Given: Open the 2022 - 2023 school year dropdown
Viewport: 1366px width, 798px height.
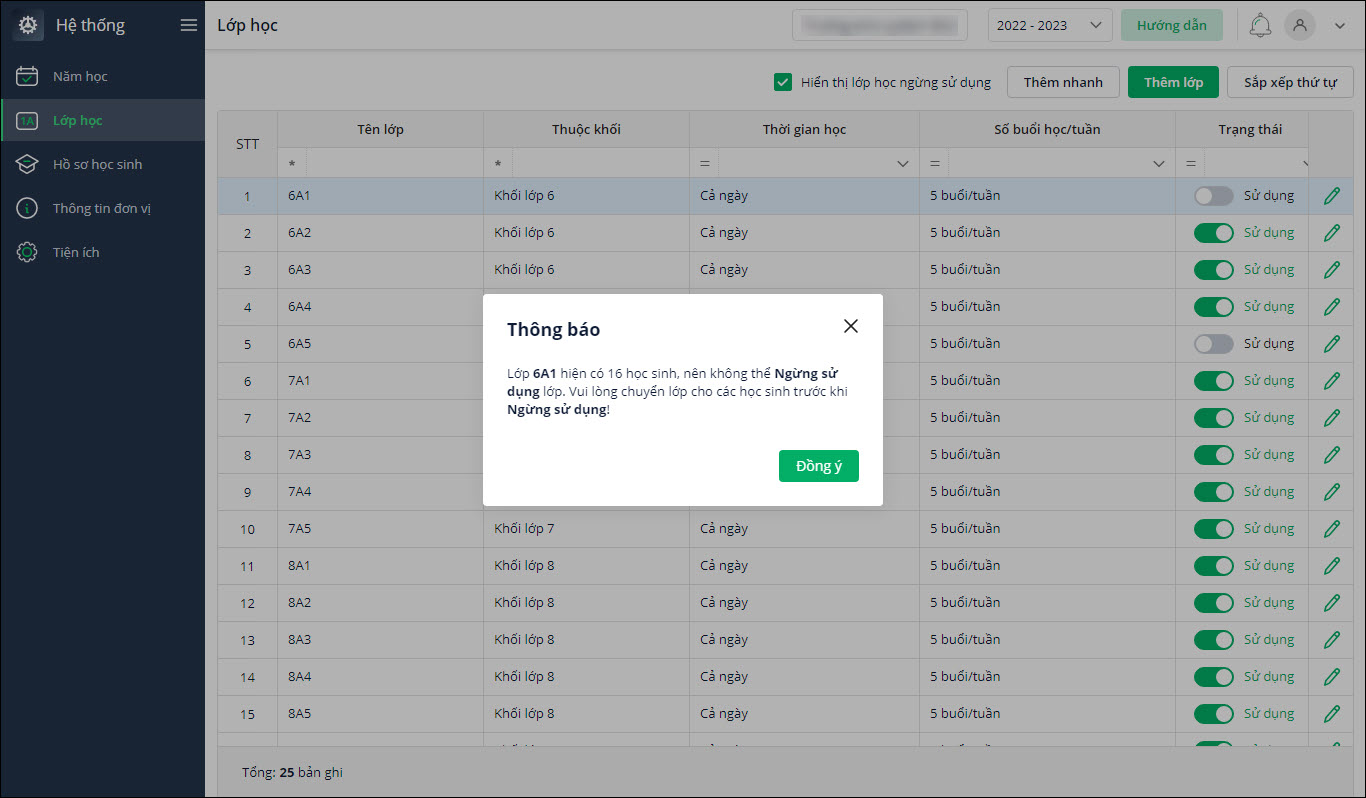Looking at the screenshot, I should pos(1049,26).
